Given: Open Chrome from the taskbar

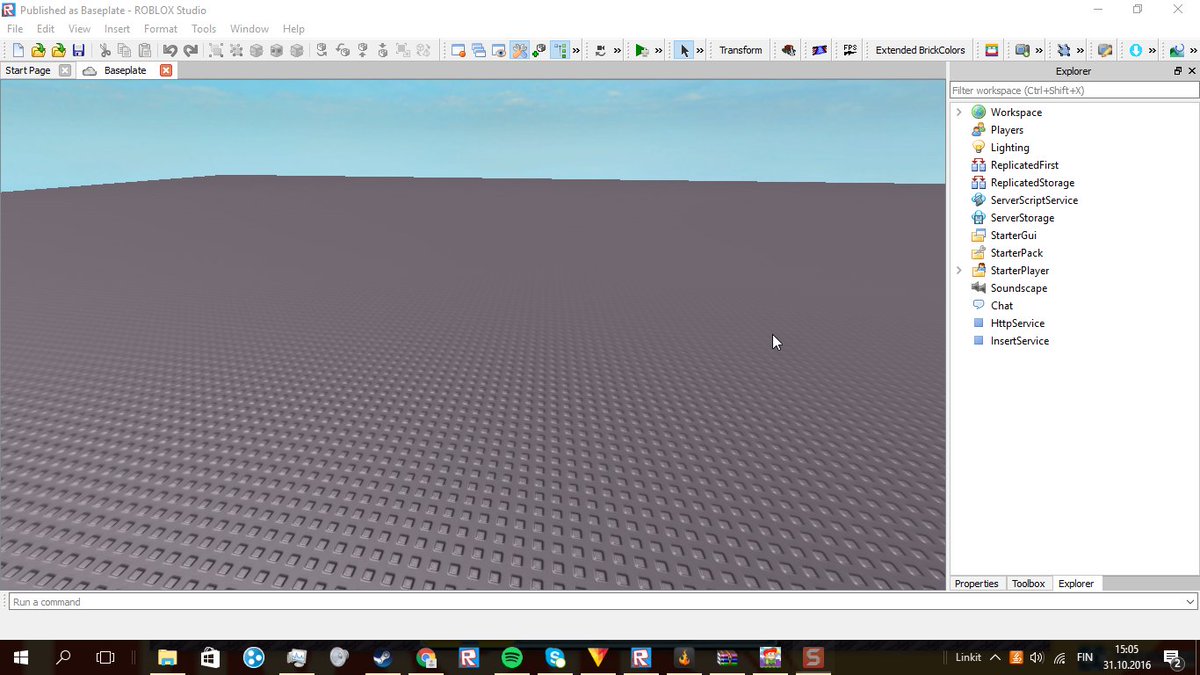Looking at the screenshot, I should [426, 658].
